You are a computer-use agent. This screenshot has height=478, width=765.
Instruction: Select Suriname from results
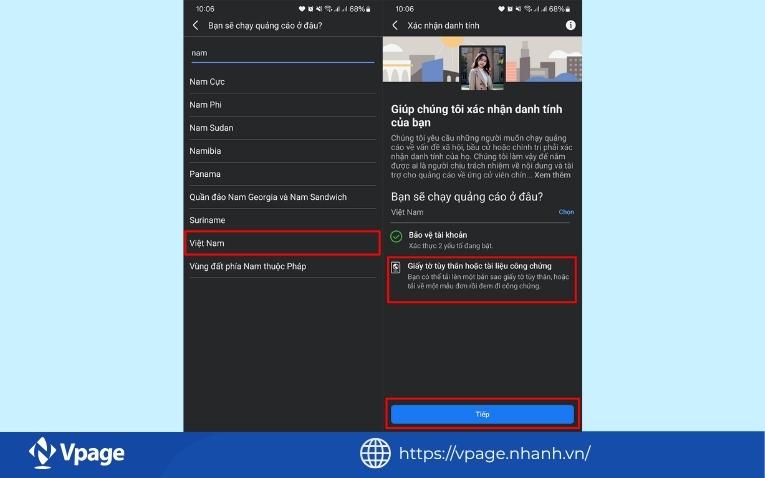click(x=208, y=220)
